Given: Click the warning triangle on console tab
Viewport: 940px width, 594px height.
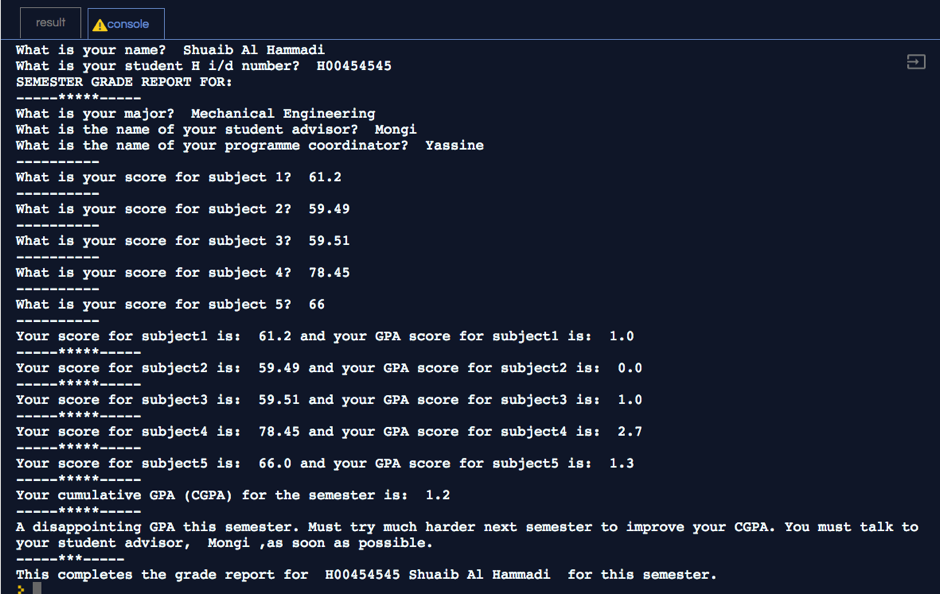Looking at the screenshot, I should (x=101, y=22).
